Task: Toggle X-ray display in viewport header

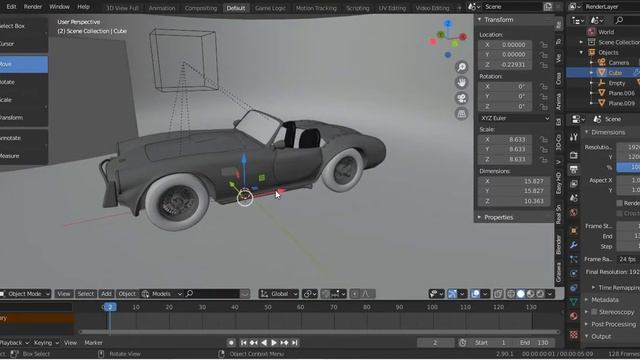Action: (498, 294)
